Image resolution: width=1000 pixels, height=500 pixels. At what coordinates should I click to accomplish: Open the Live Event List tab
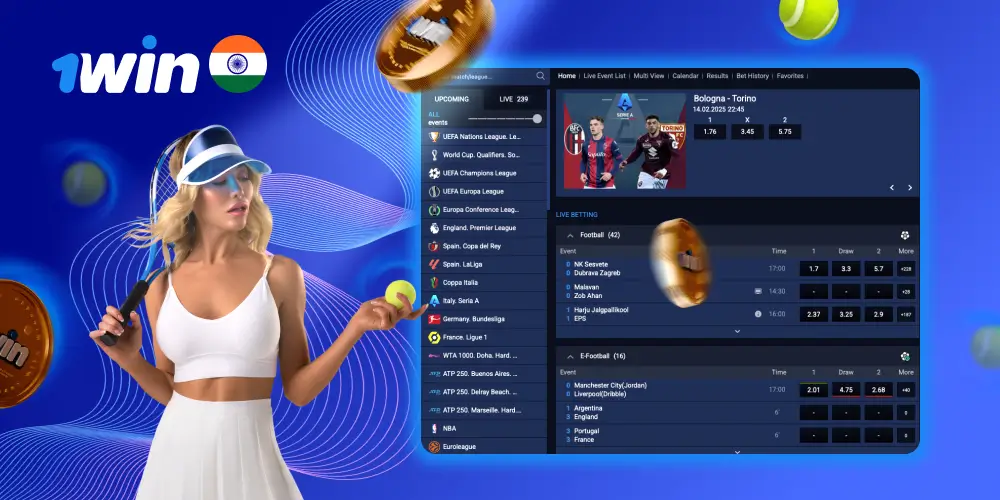pos(604,76)
